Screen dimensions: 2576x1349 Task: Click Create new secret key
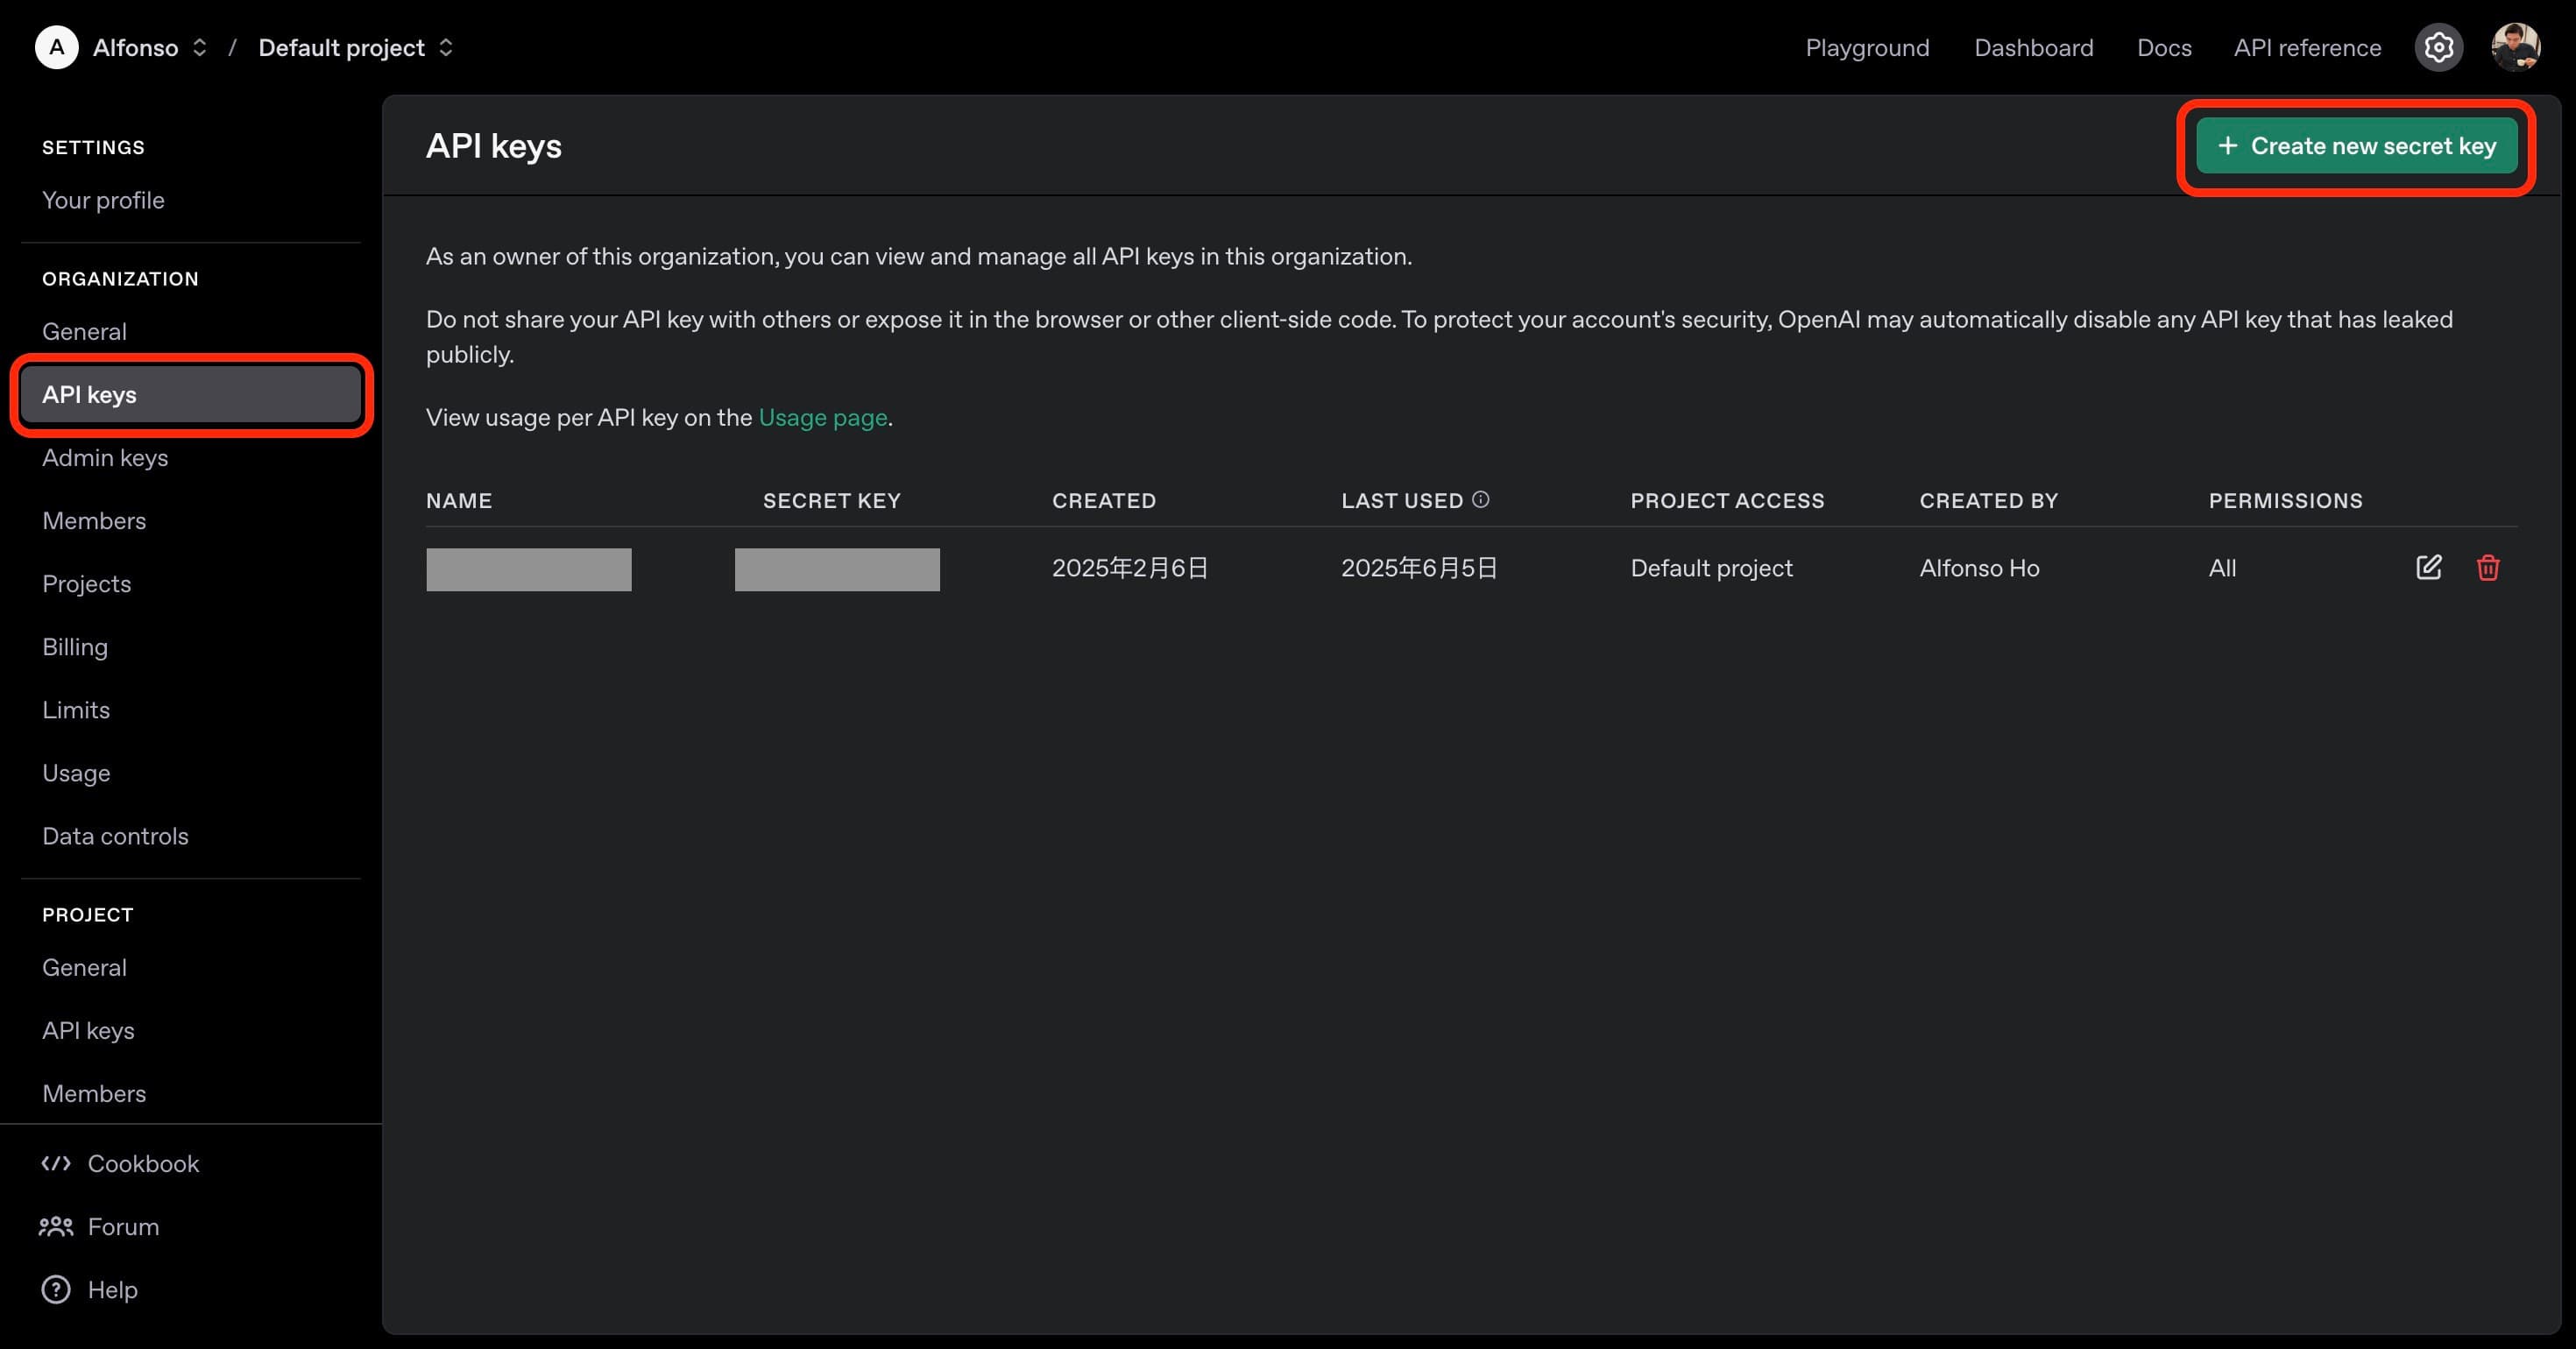click(2356, 145)
